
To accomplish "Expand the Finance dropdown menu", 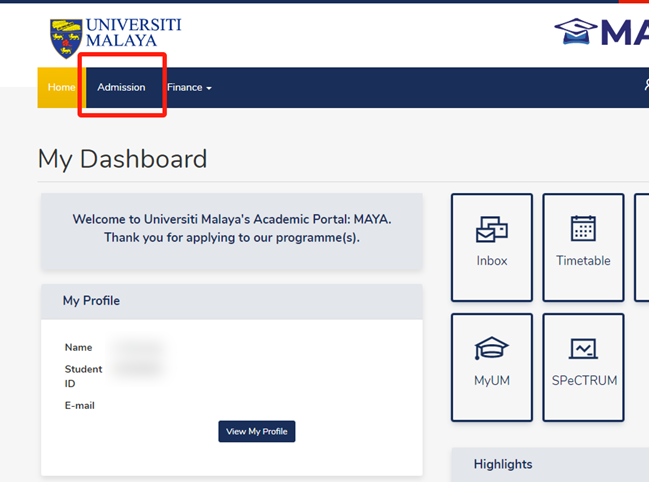I will [x=189, y=87].
